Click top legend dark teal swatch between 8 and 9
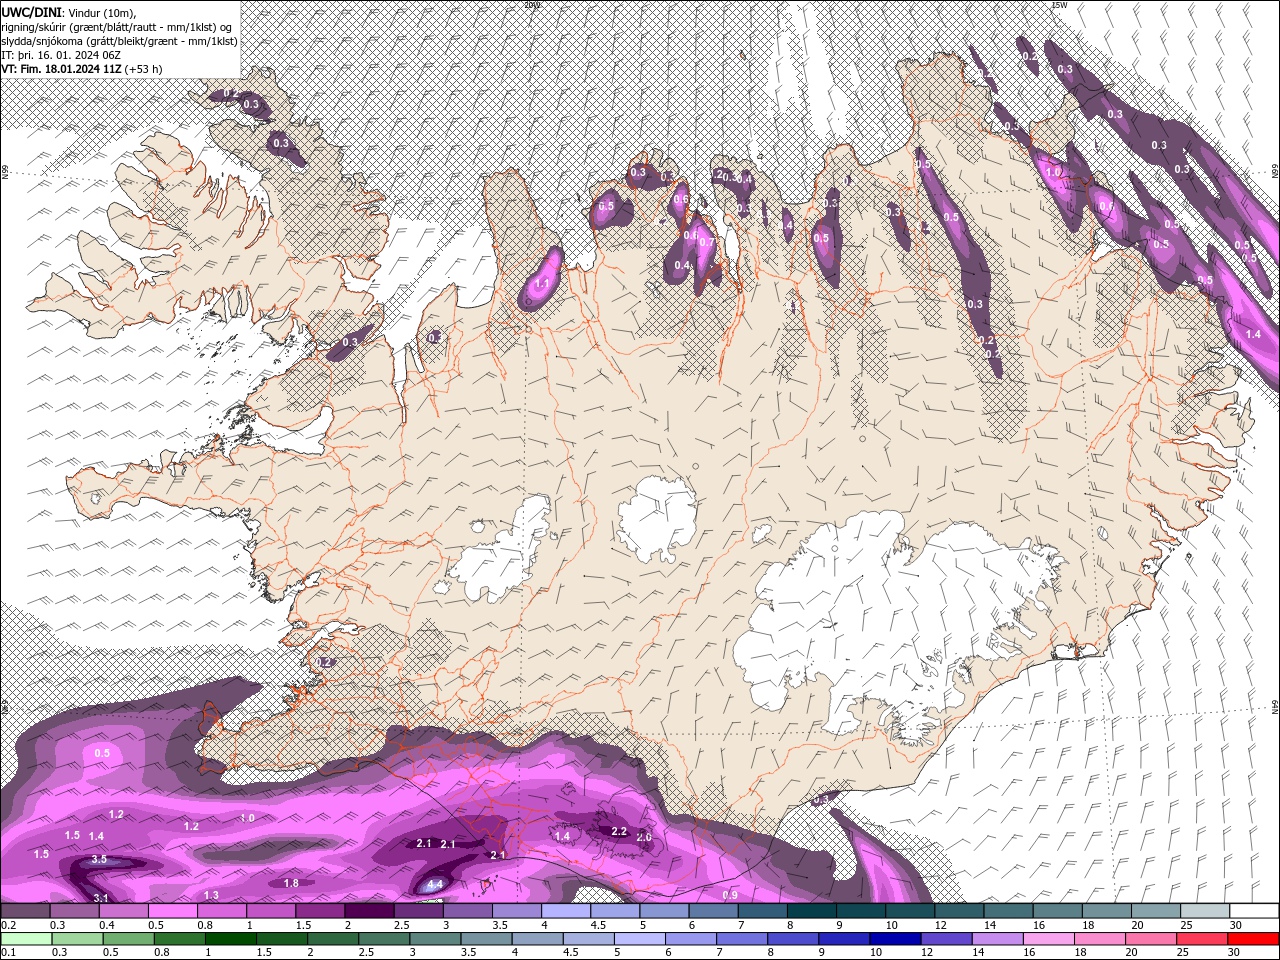The height and width of the screenshot is (960, 1280). 812,911
